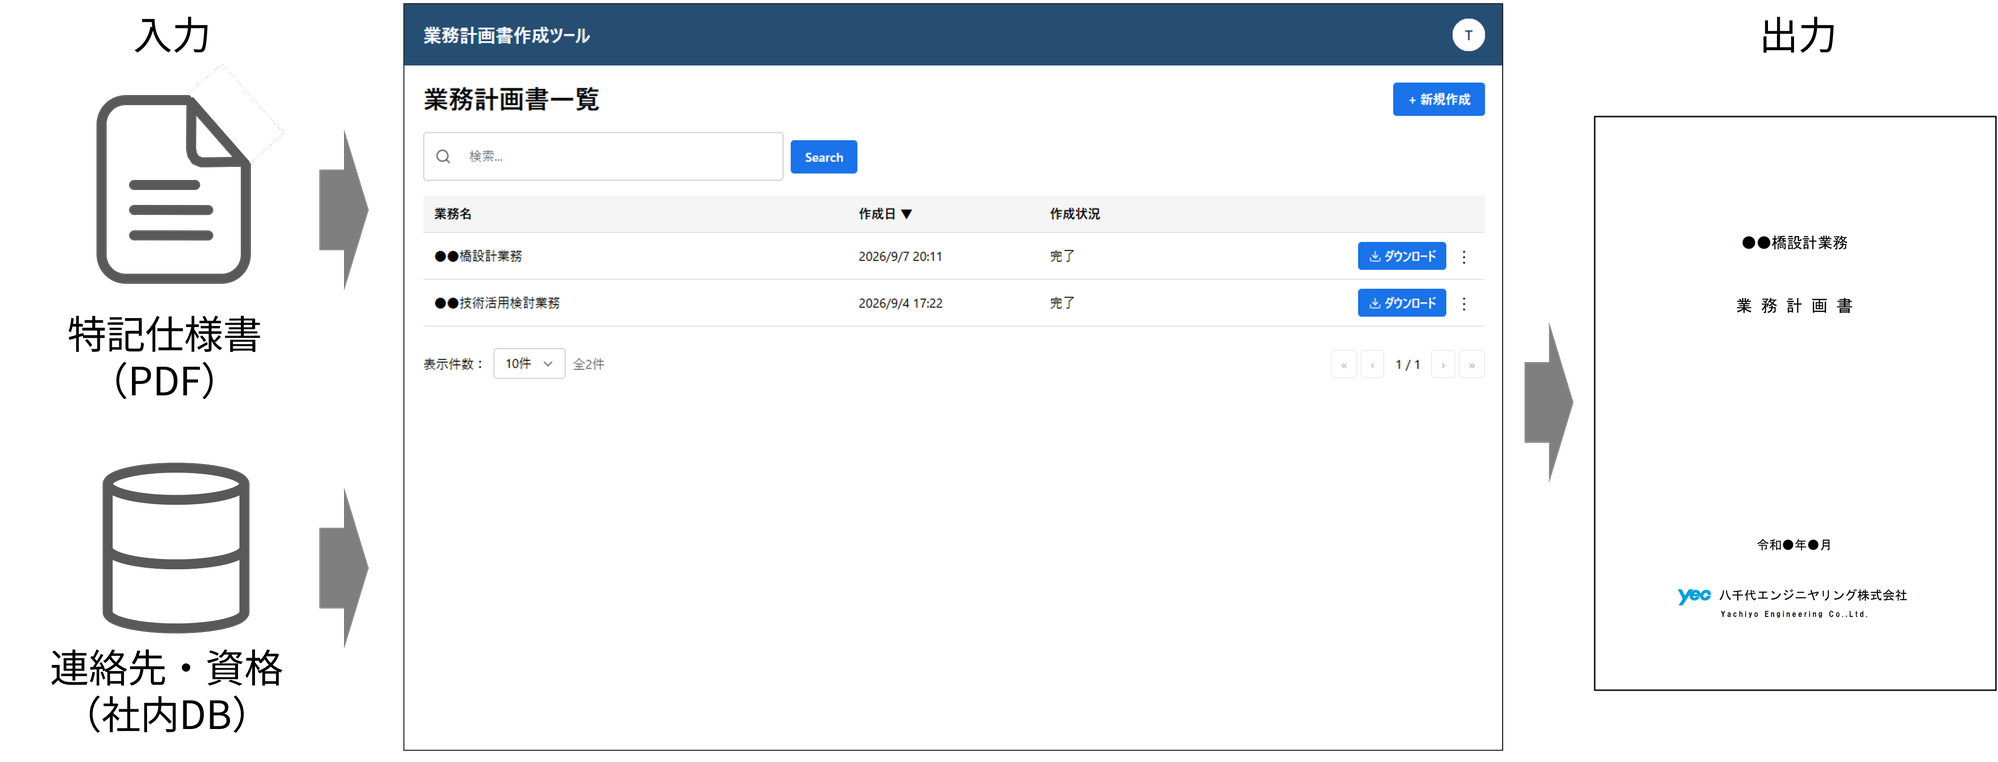Screen dimensions: 1998x762
Task: Go to the previous page
Action: point(1372,364)
